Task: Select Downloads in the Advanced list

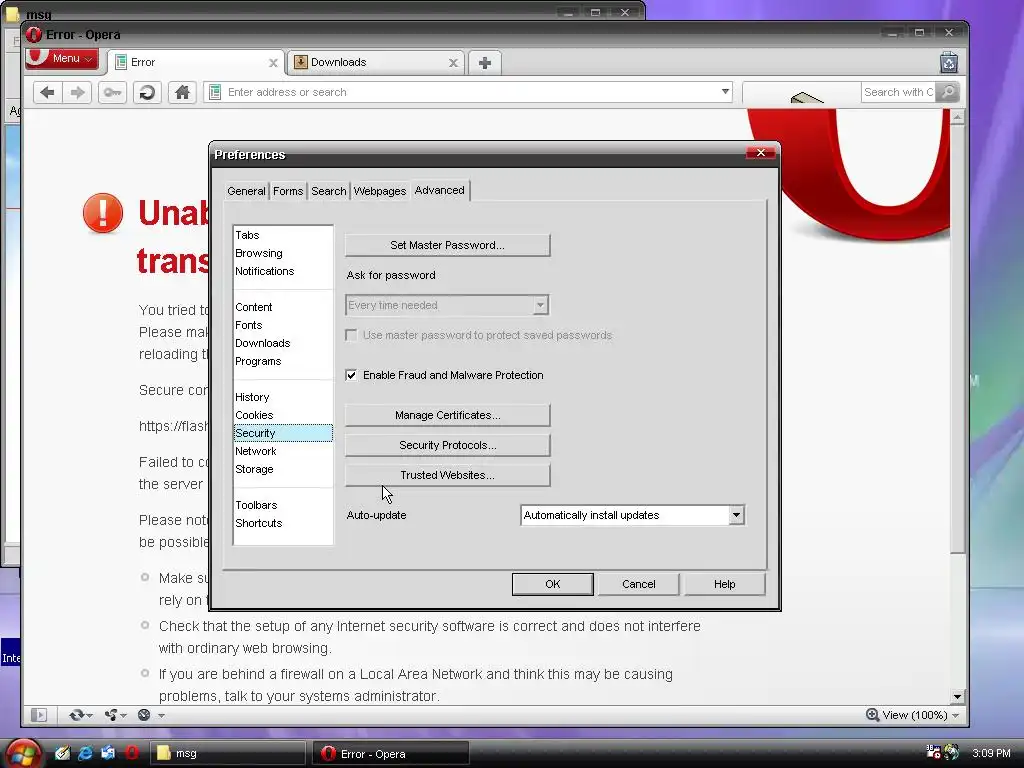Action: tap(283, 343)
